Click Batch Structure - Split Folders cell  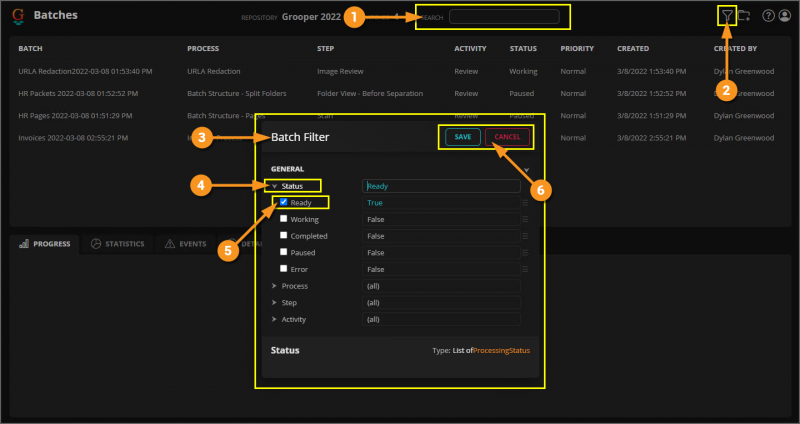tap(237, 93)
